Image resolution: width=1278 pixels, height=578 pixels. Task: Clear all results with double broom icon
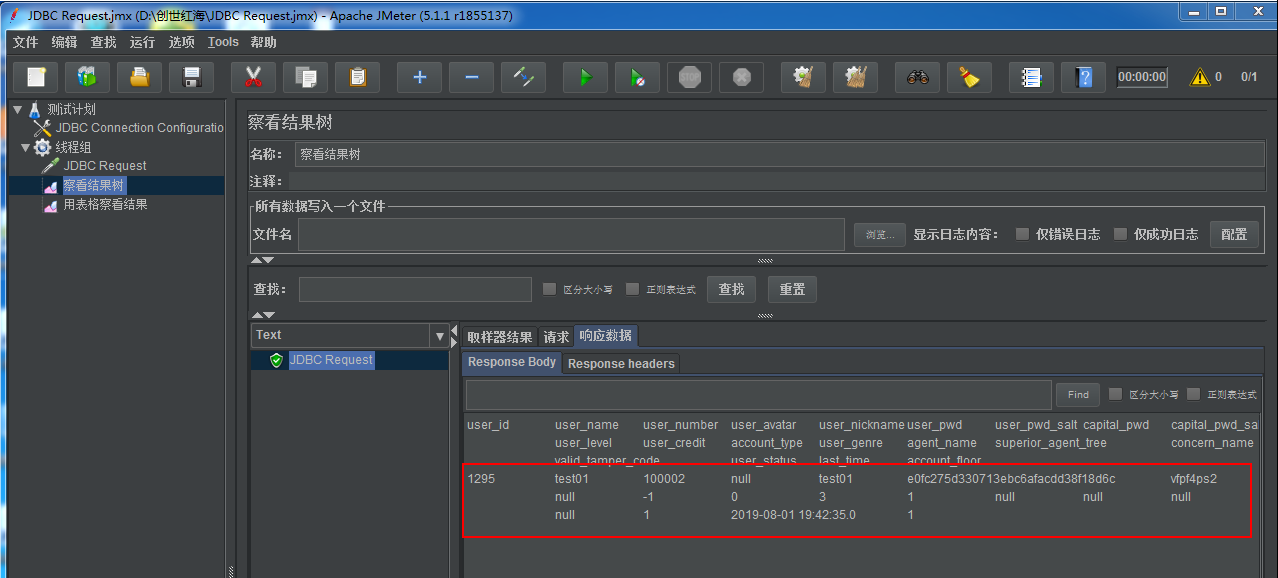click(855, 77)
